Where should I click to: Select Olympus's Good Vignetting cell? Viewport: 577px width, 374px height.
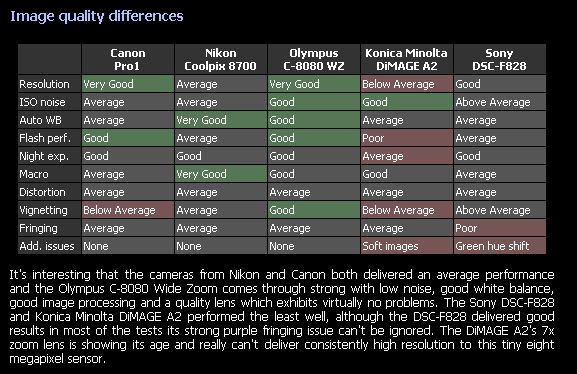pos(314,210)
